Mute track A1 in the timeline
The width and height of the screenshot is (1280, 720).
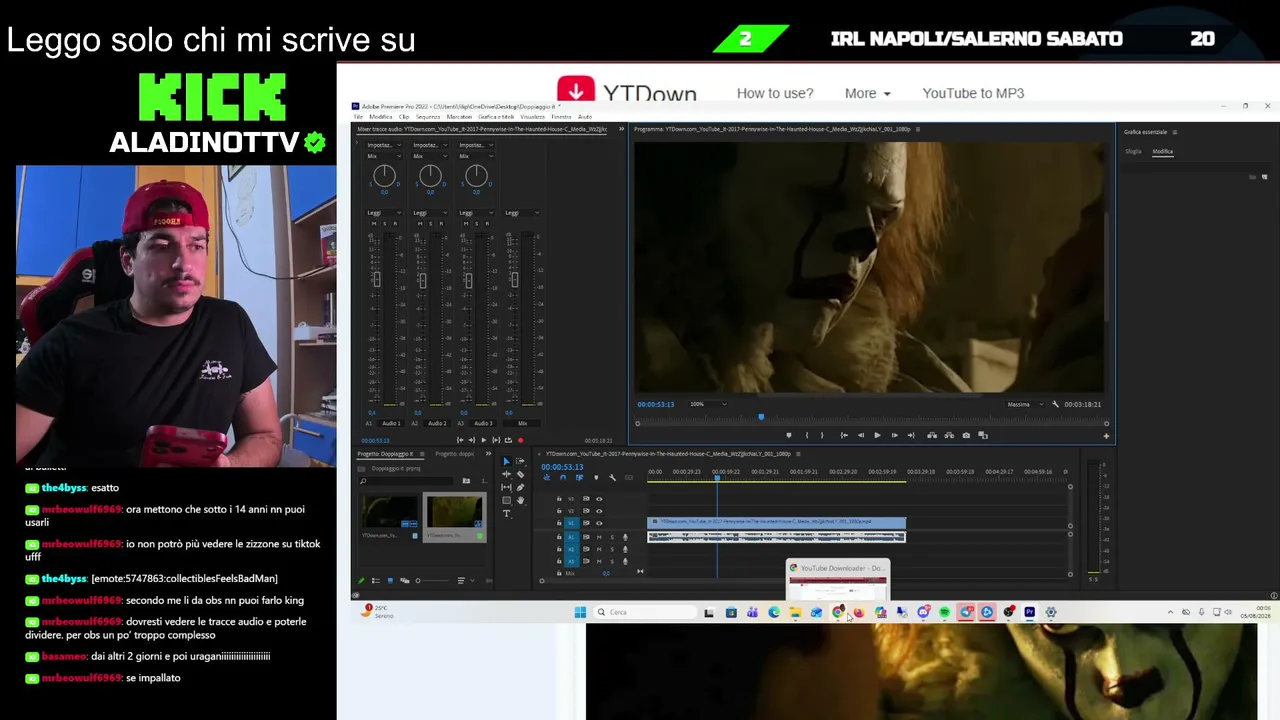click(x=599, y=537)
